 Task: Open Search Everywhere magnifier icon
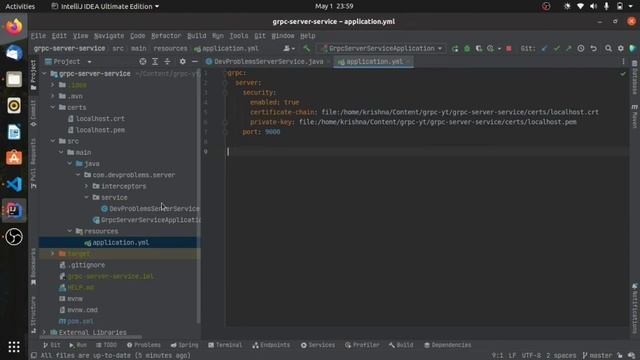(608, 49)
